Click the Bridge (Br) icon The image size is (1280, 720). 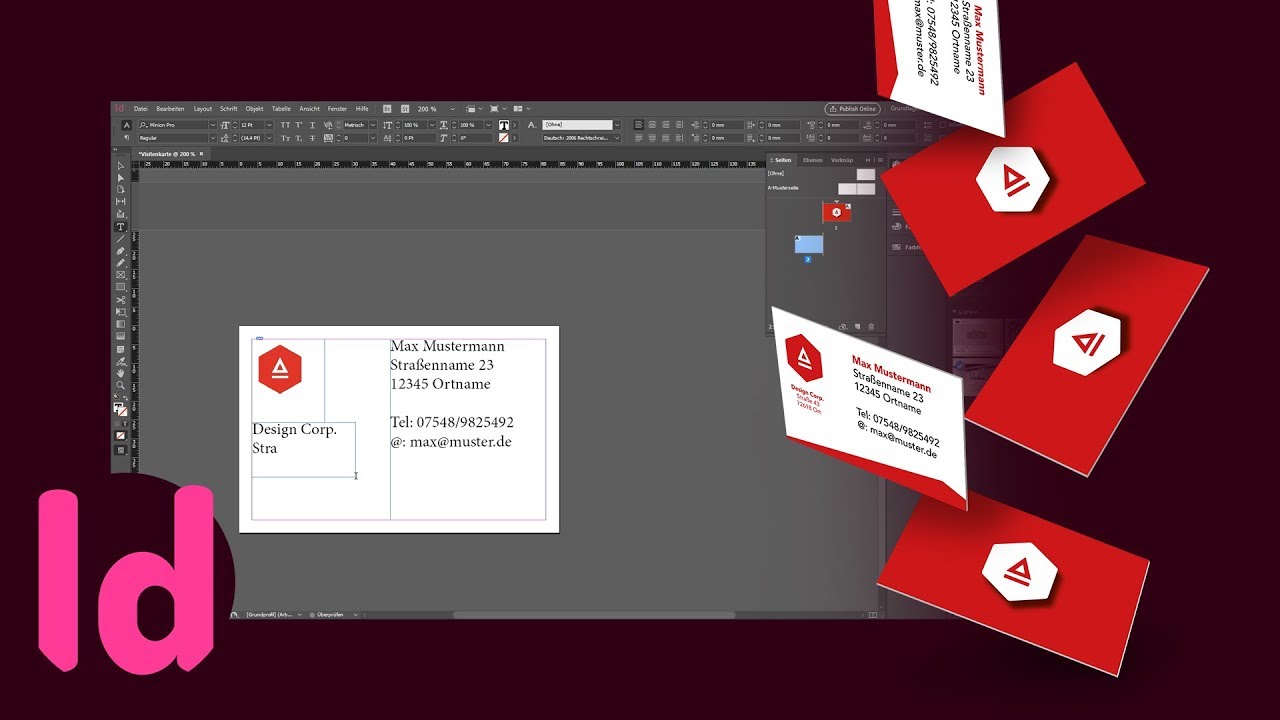pos(387,108)
